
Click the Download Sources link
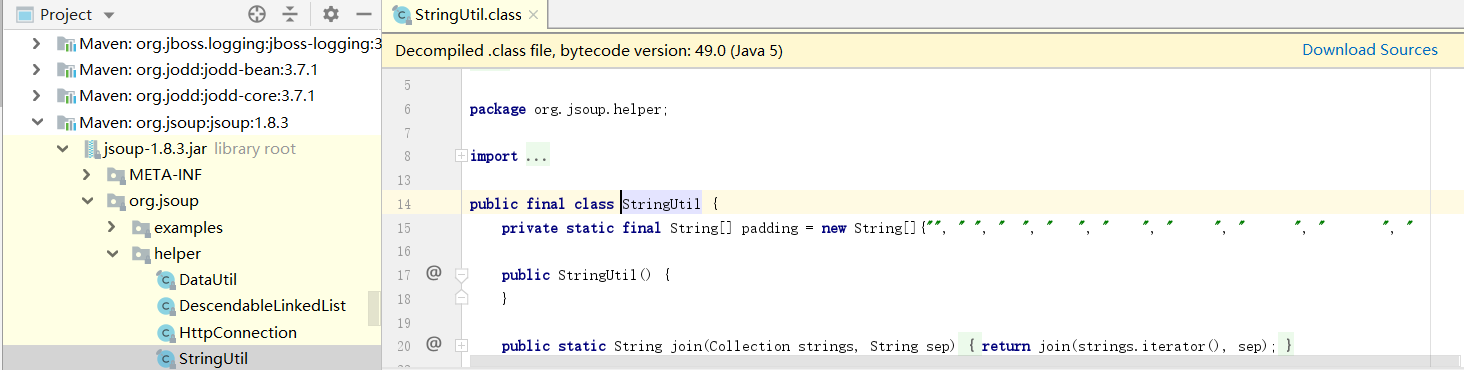coord(1370,50)
